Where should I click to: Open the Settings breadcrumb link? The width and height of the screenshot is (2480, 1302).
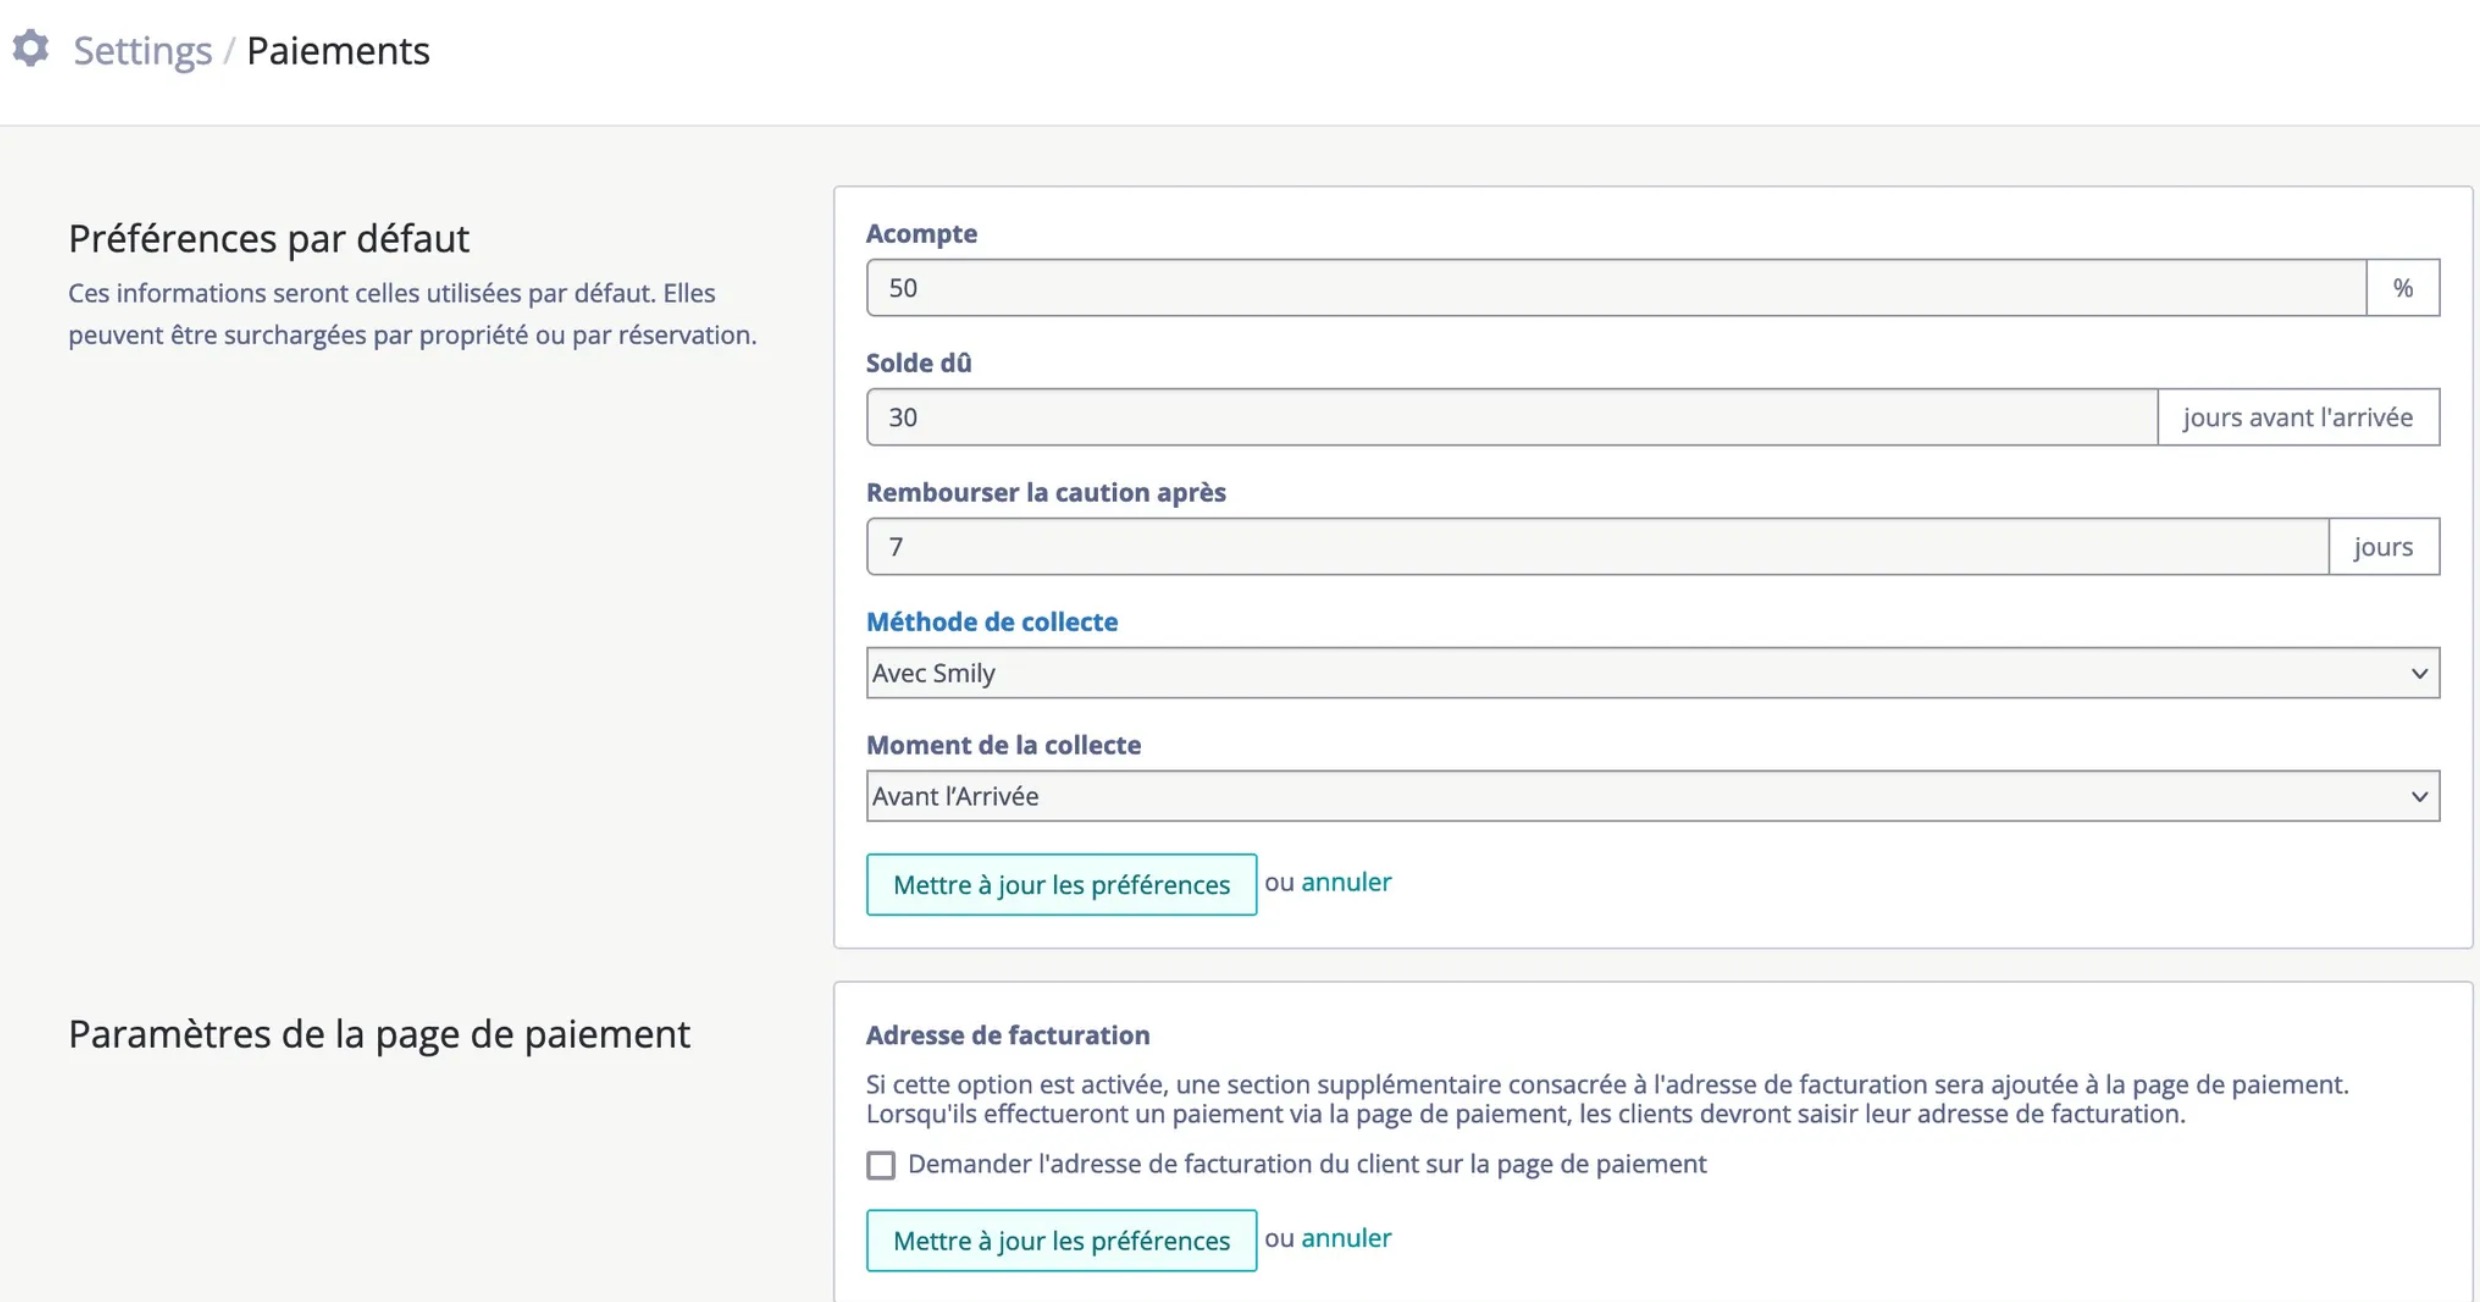click(142, 50)
